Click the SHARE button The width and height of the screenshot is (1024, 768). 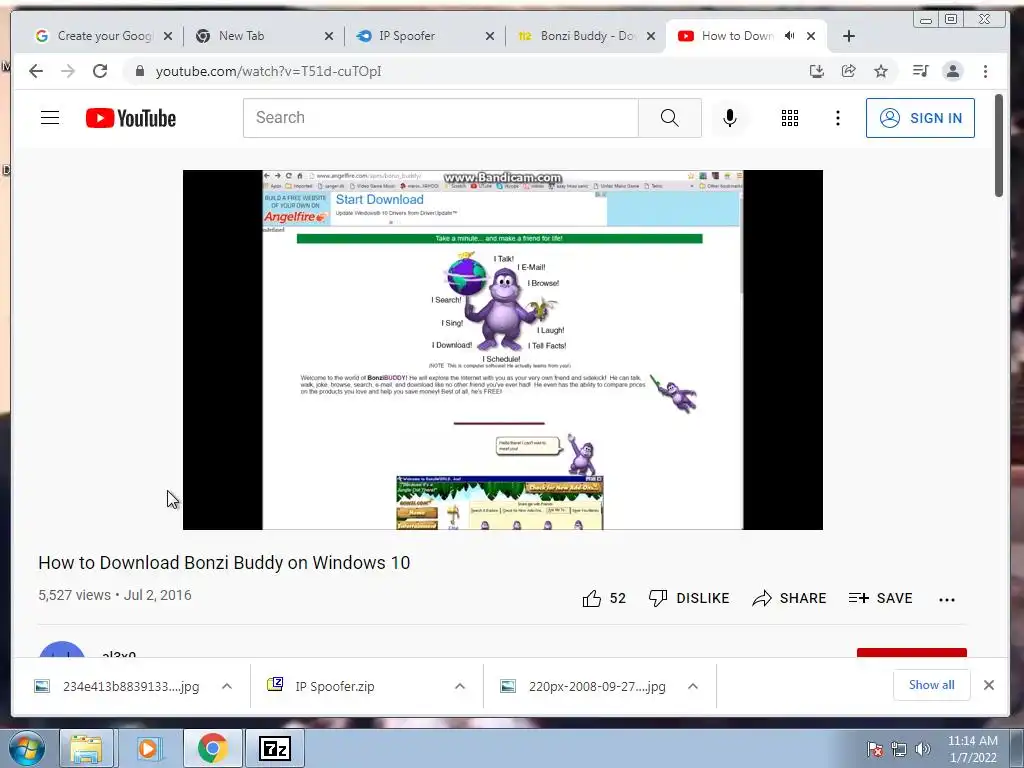[x=790, y=598]
